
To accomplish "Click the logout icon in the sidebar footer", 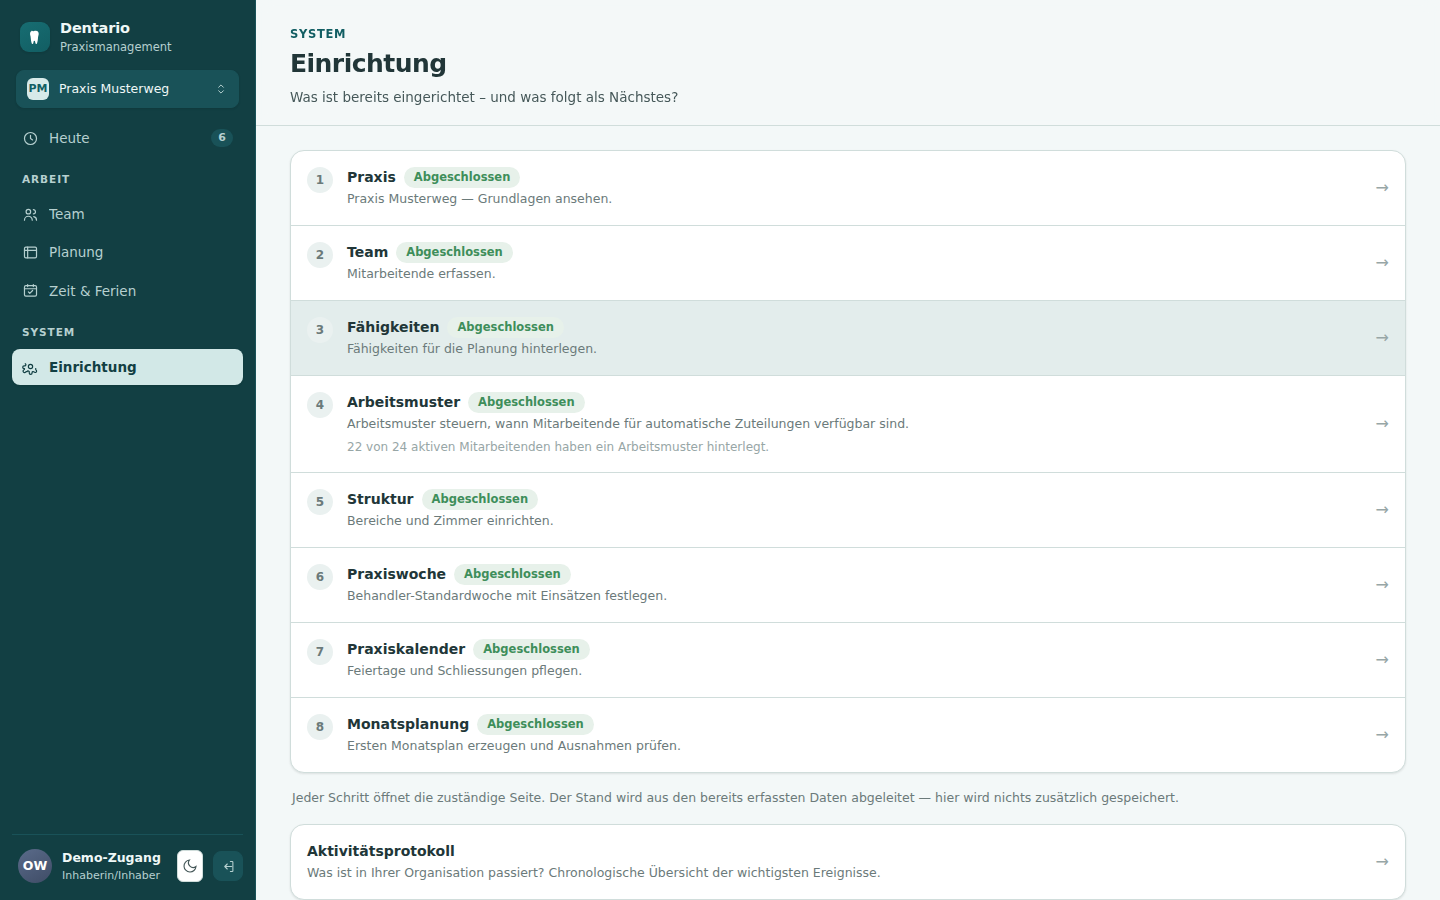I will (228, 866).
